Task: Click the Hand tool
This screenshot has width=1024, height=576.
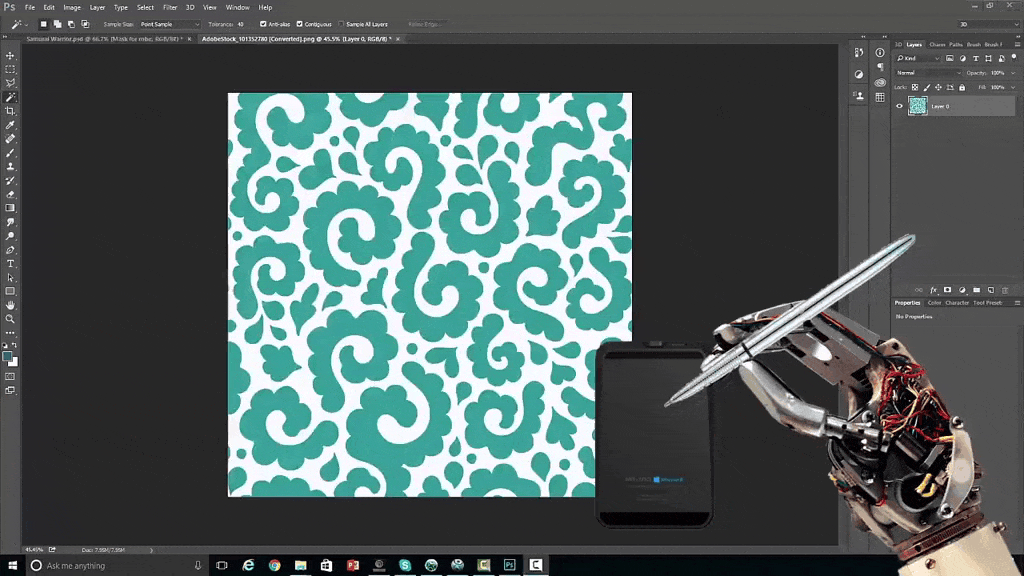Action: point(10,305)
